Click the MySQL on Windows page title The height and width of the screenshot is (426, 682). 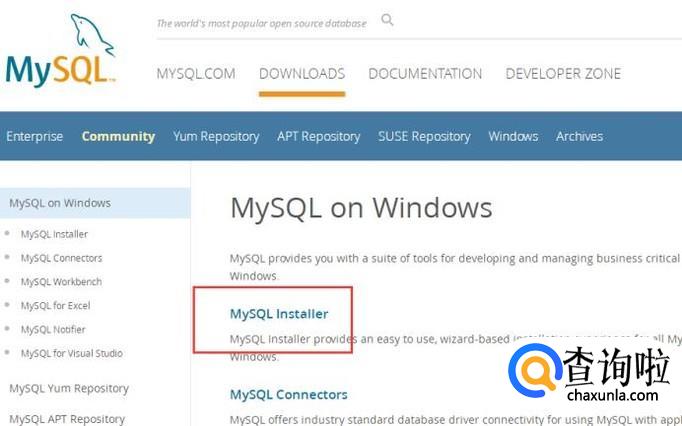pyautogui.click(x=361, y=208)
